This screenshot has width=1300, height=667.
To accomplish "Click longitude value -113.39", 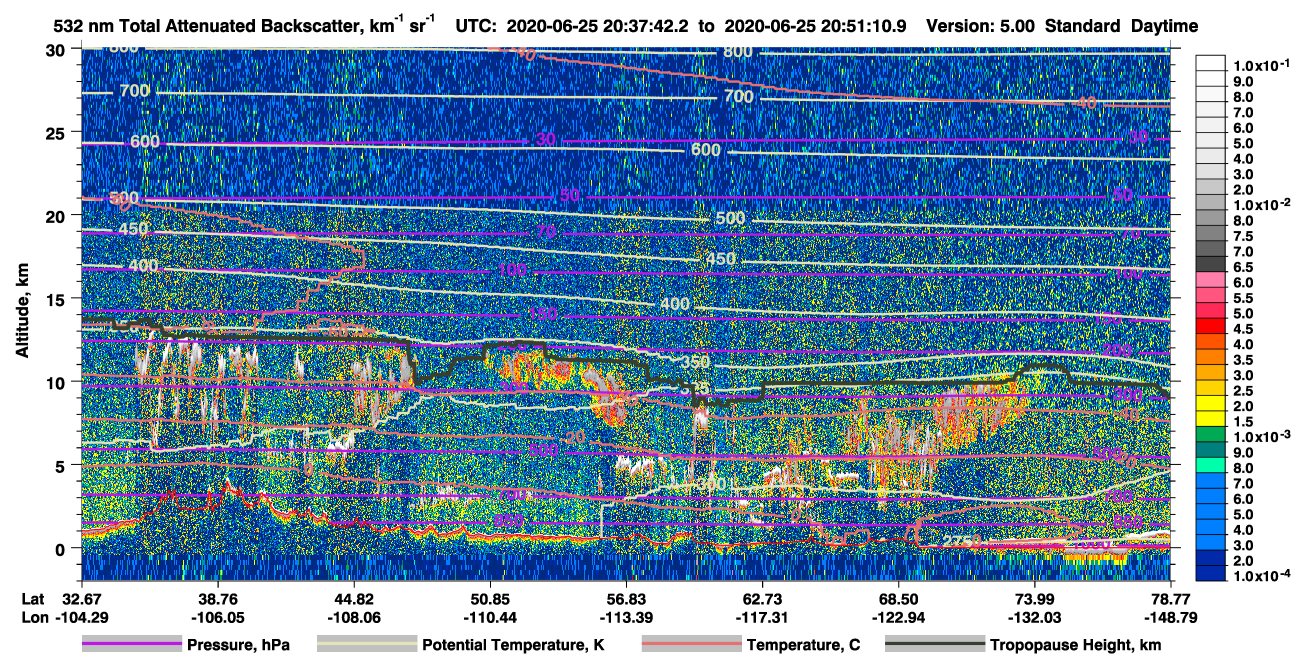I will tap(626, 617).
